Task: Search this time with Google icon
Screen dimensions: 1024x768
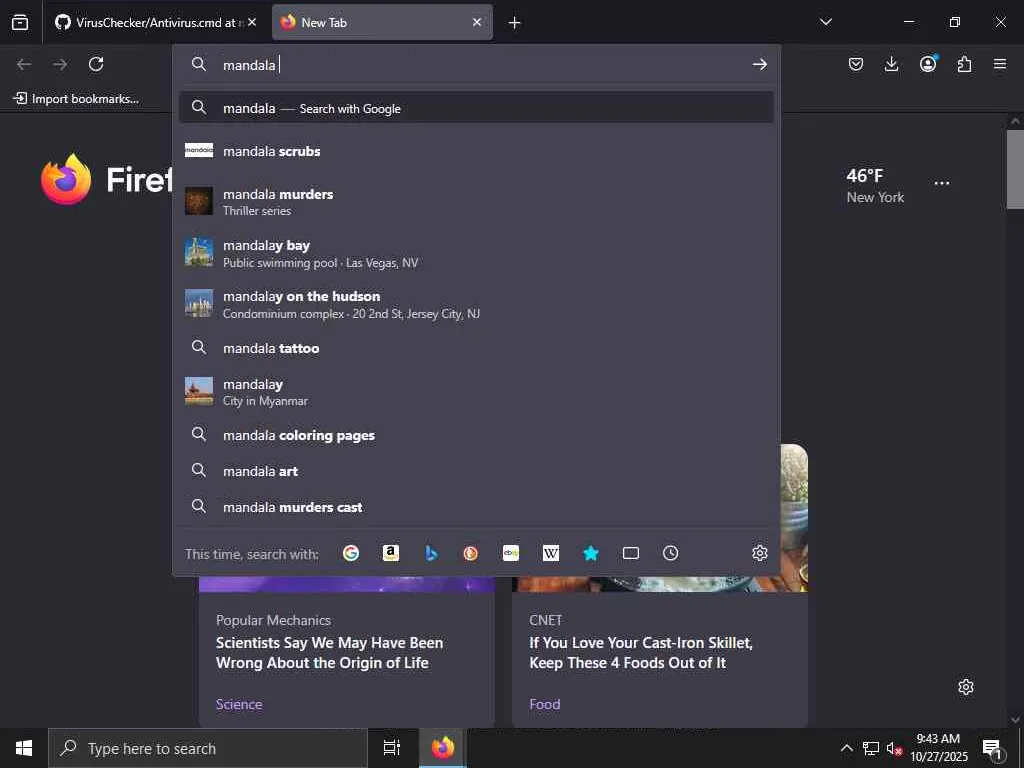Action: [x=351, y=553]
